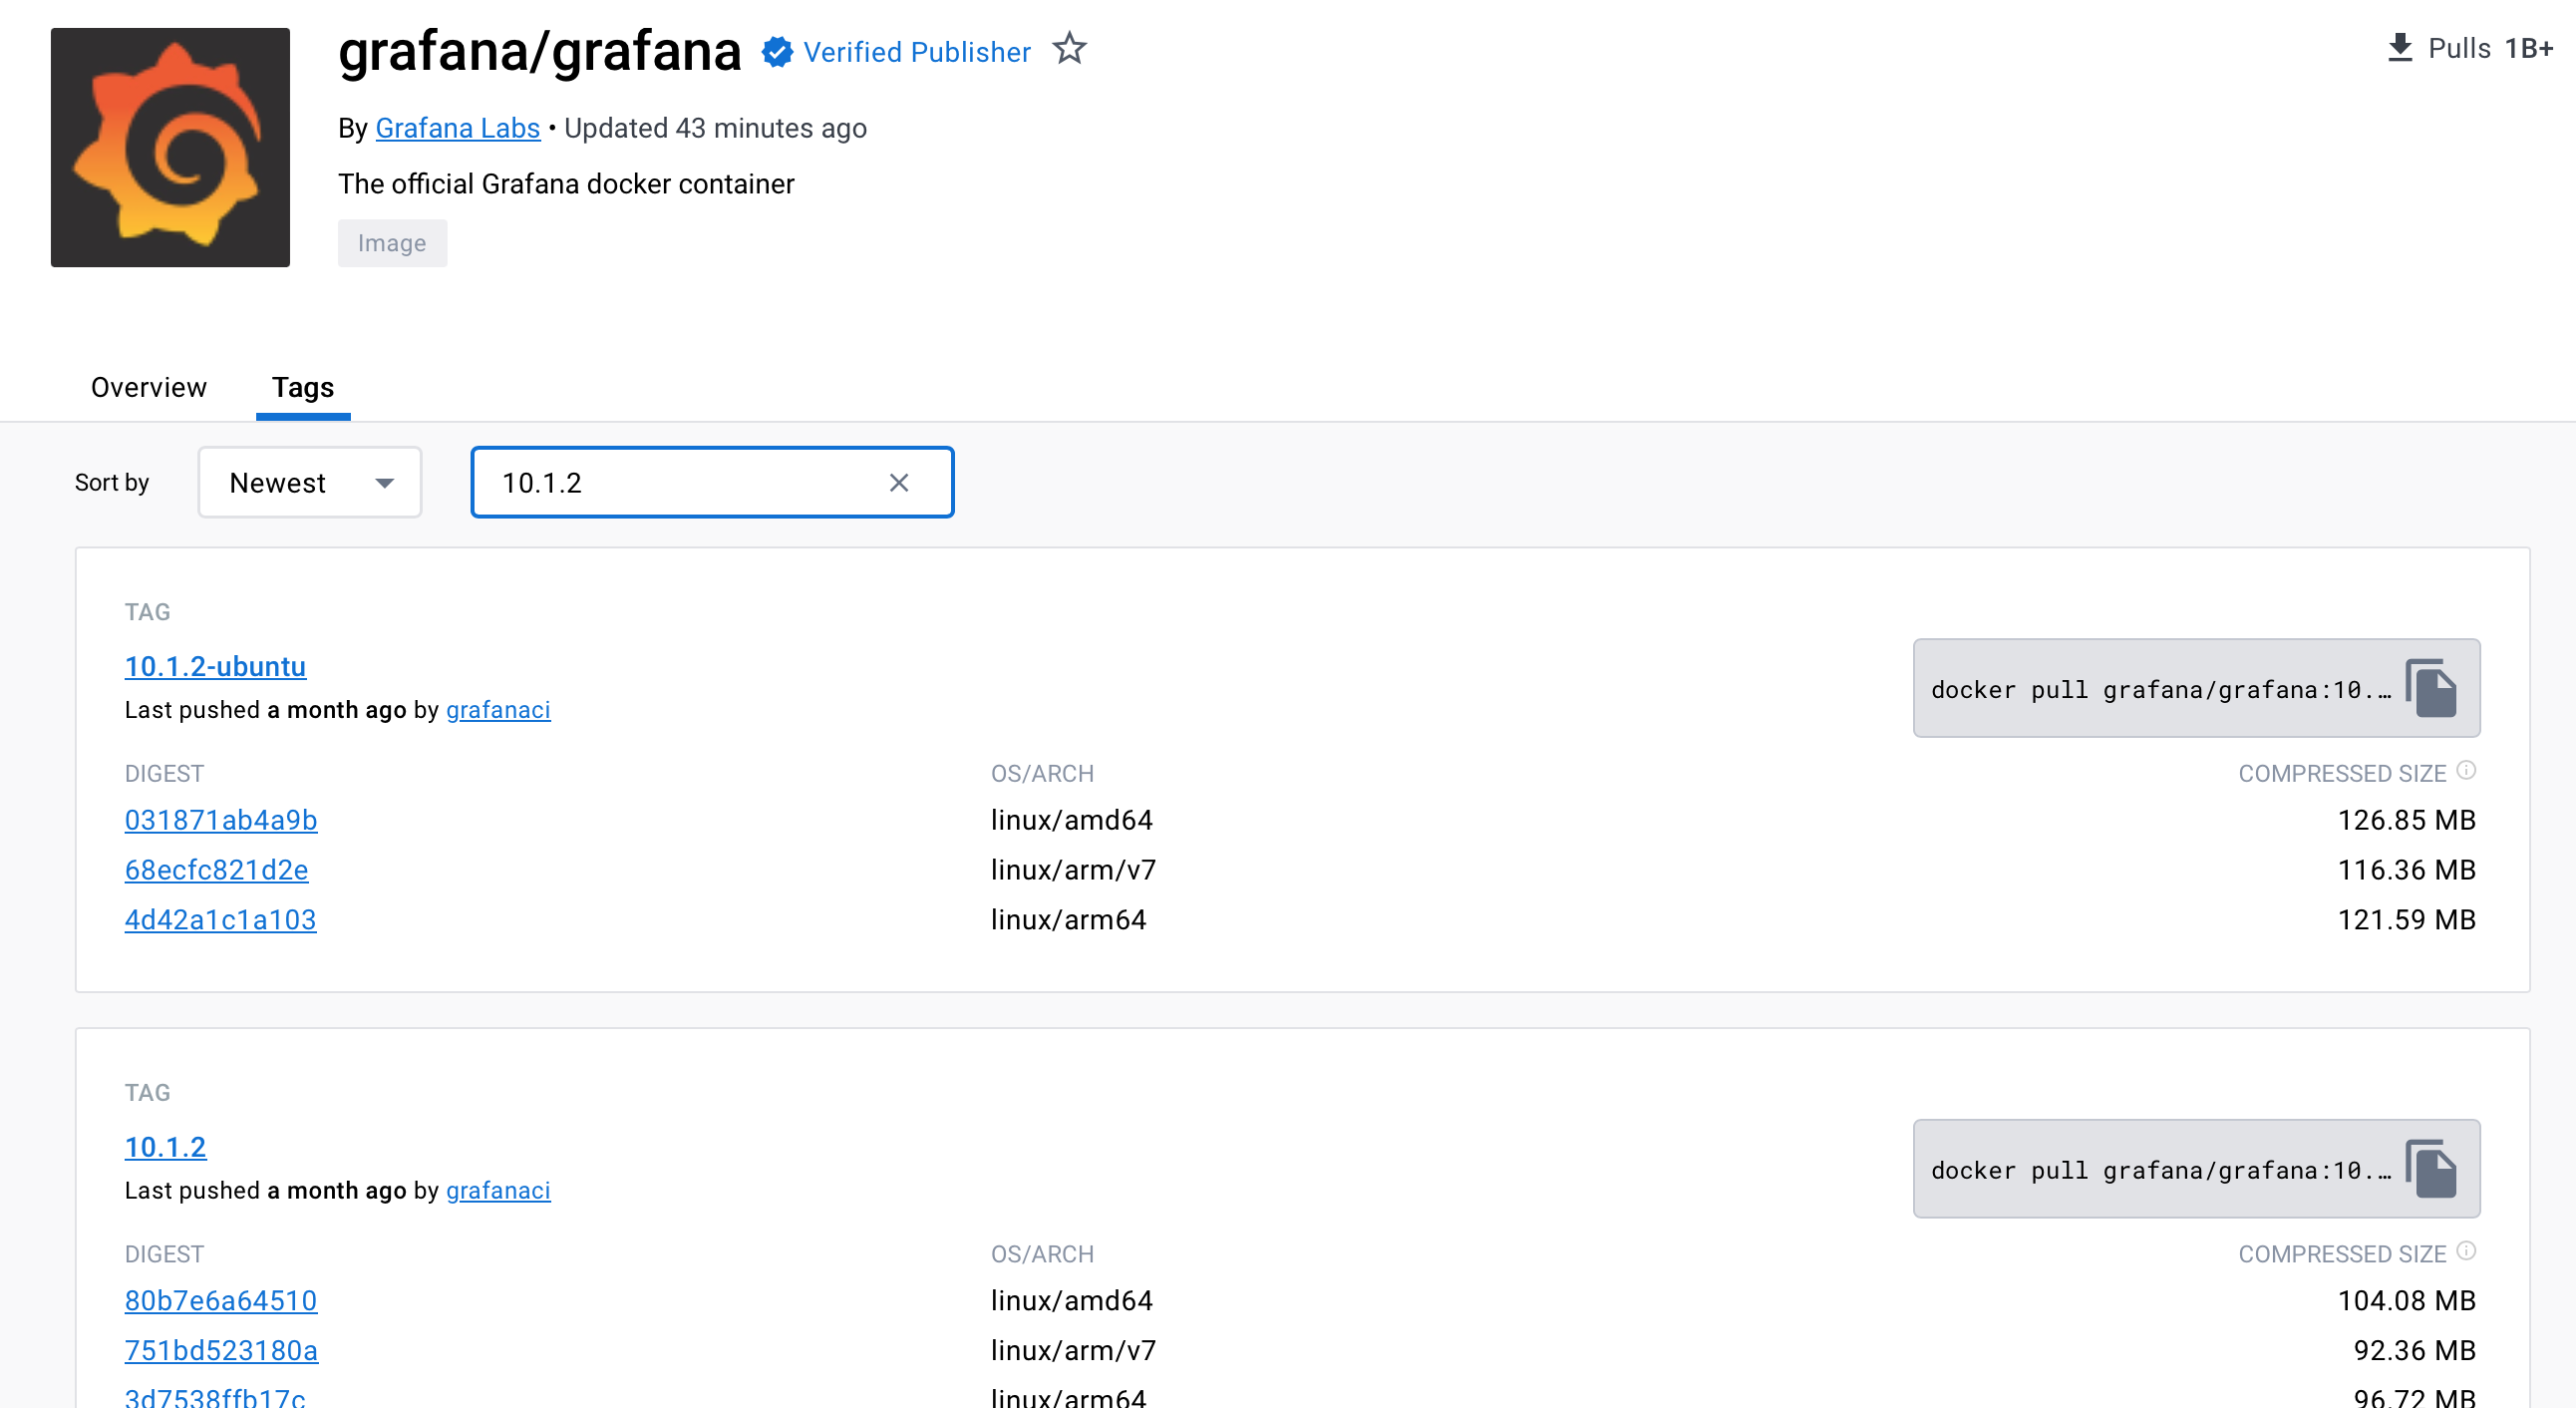Open the 10.1.2-ubuntu tag details

click(215, 666)
